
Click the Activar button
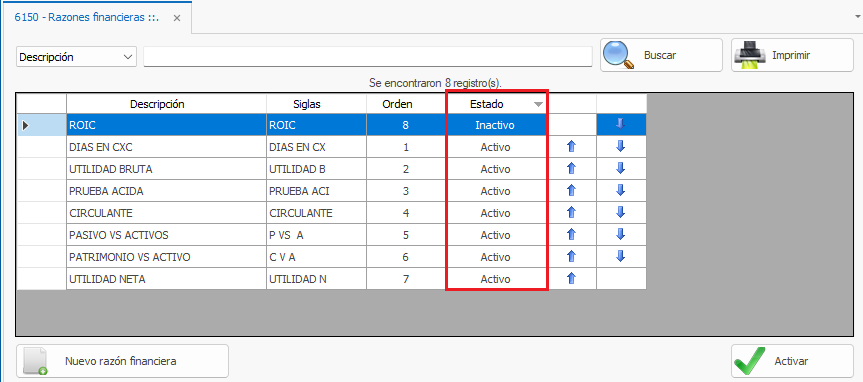pos(792,361)
